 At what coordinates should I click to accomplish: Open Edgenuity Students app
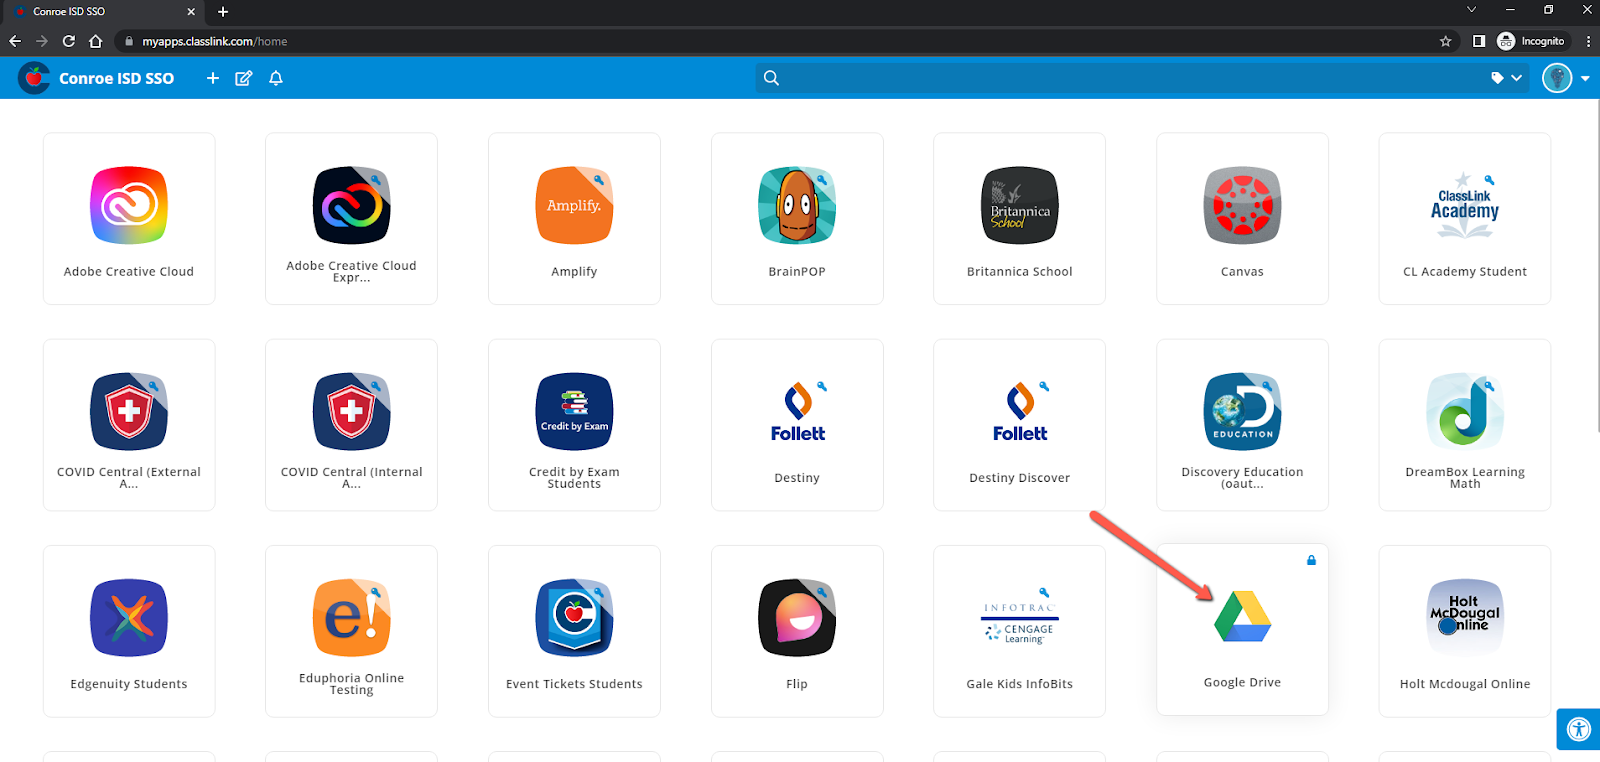pyautogui.click(x=129, y=631)
